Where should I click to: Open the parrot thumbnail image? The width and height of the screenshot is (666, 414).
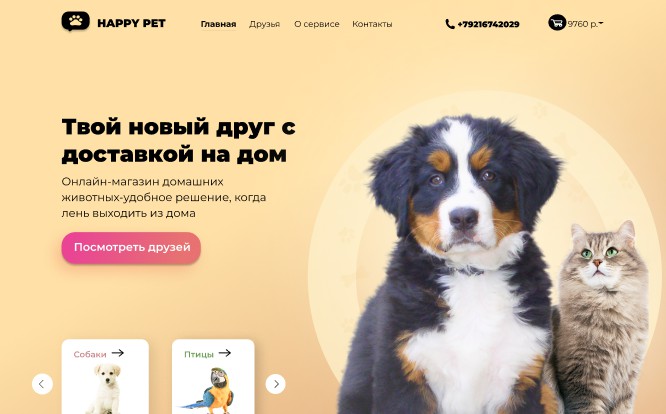(207, 391)
